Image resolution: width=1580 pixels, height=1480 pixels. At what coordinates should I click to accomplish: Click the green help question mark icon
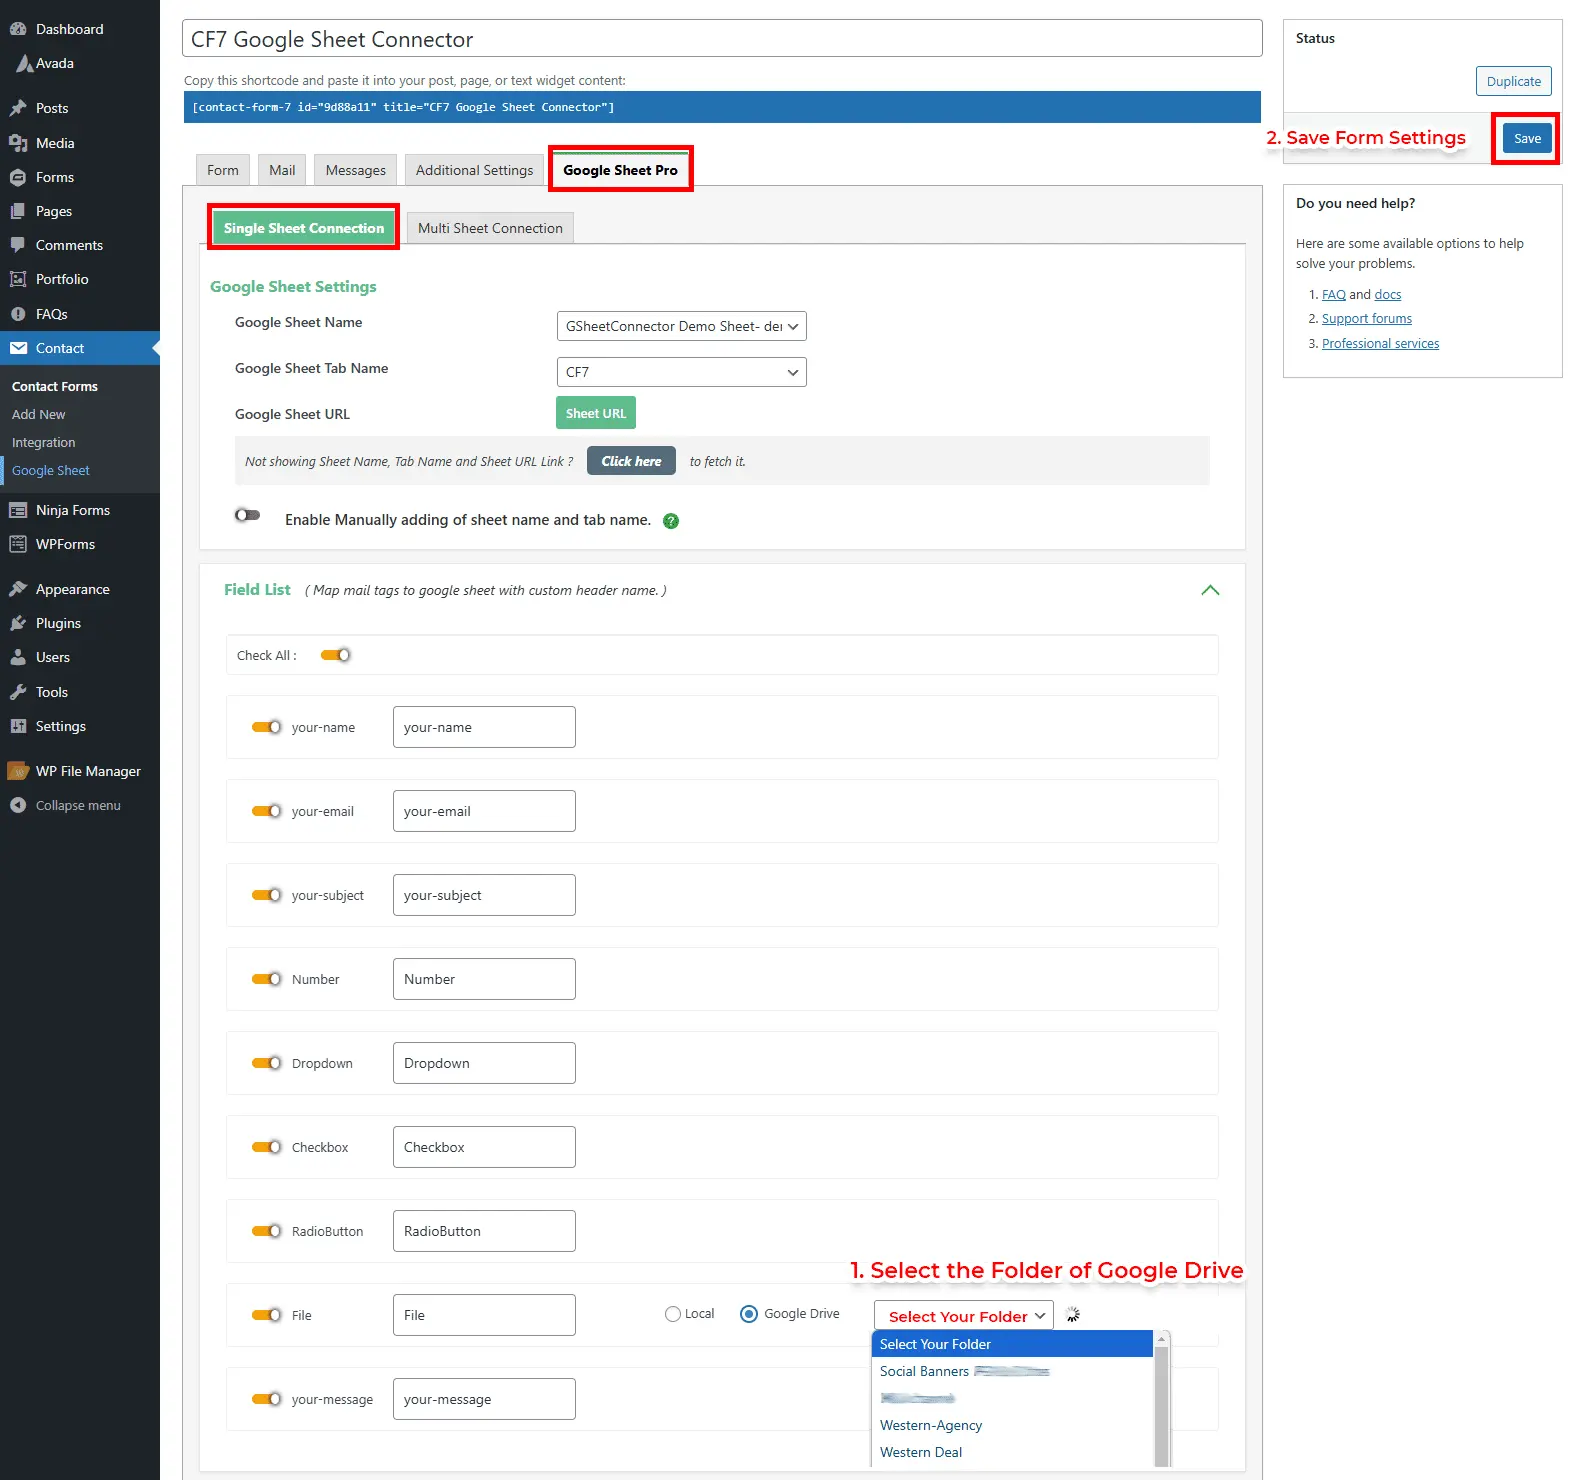click(671, 521)
